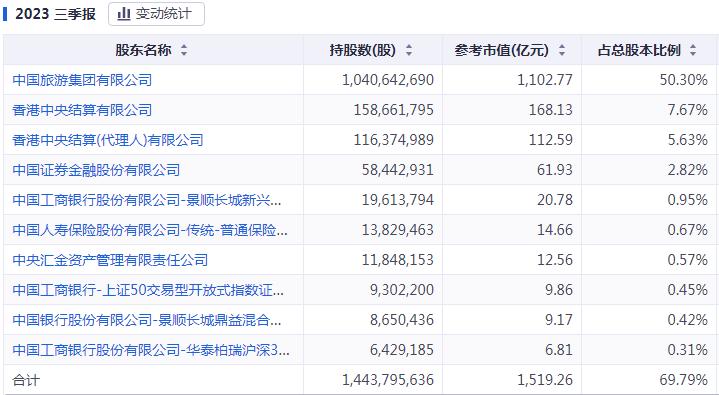
Task: Open 中央汇金资产管理有限责任公司 link
Action: (x=111, y=260)
